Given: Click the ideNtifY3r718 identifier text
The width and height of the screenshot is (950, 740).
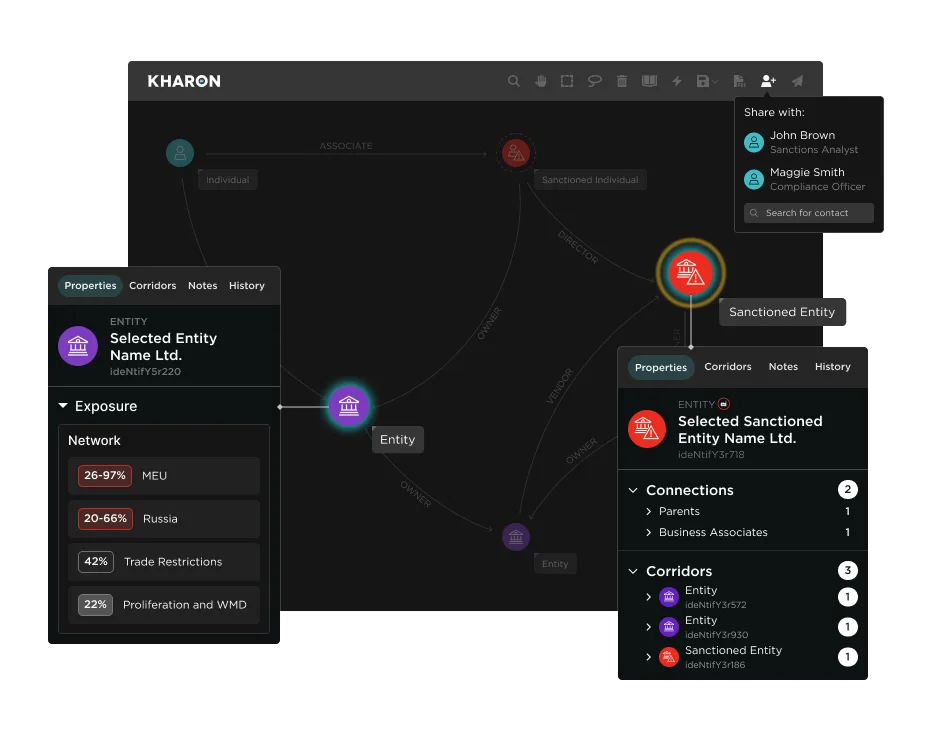Looking at the screenshot, I should tap(711, 455).
